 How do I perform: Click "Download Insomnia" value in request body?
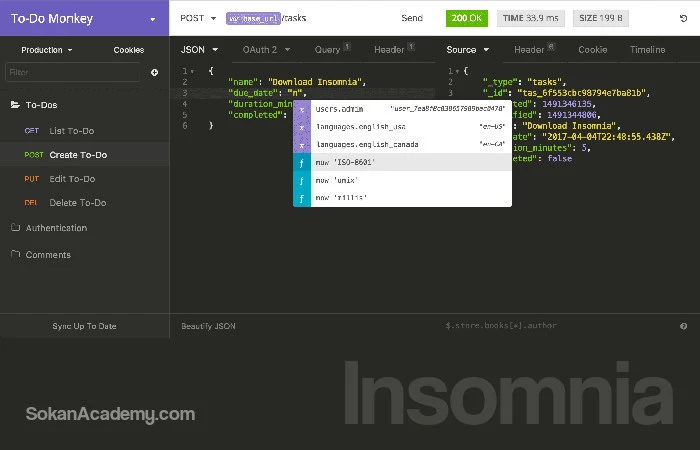[x=315, y=82]
